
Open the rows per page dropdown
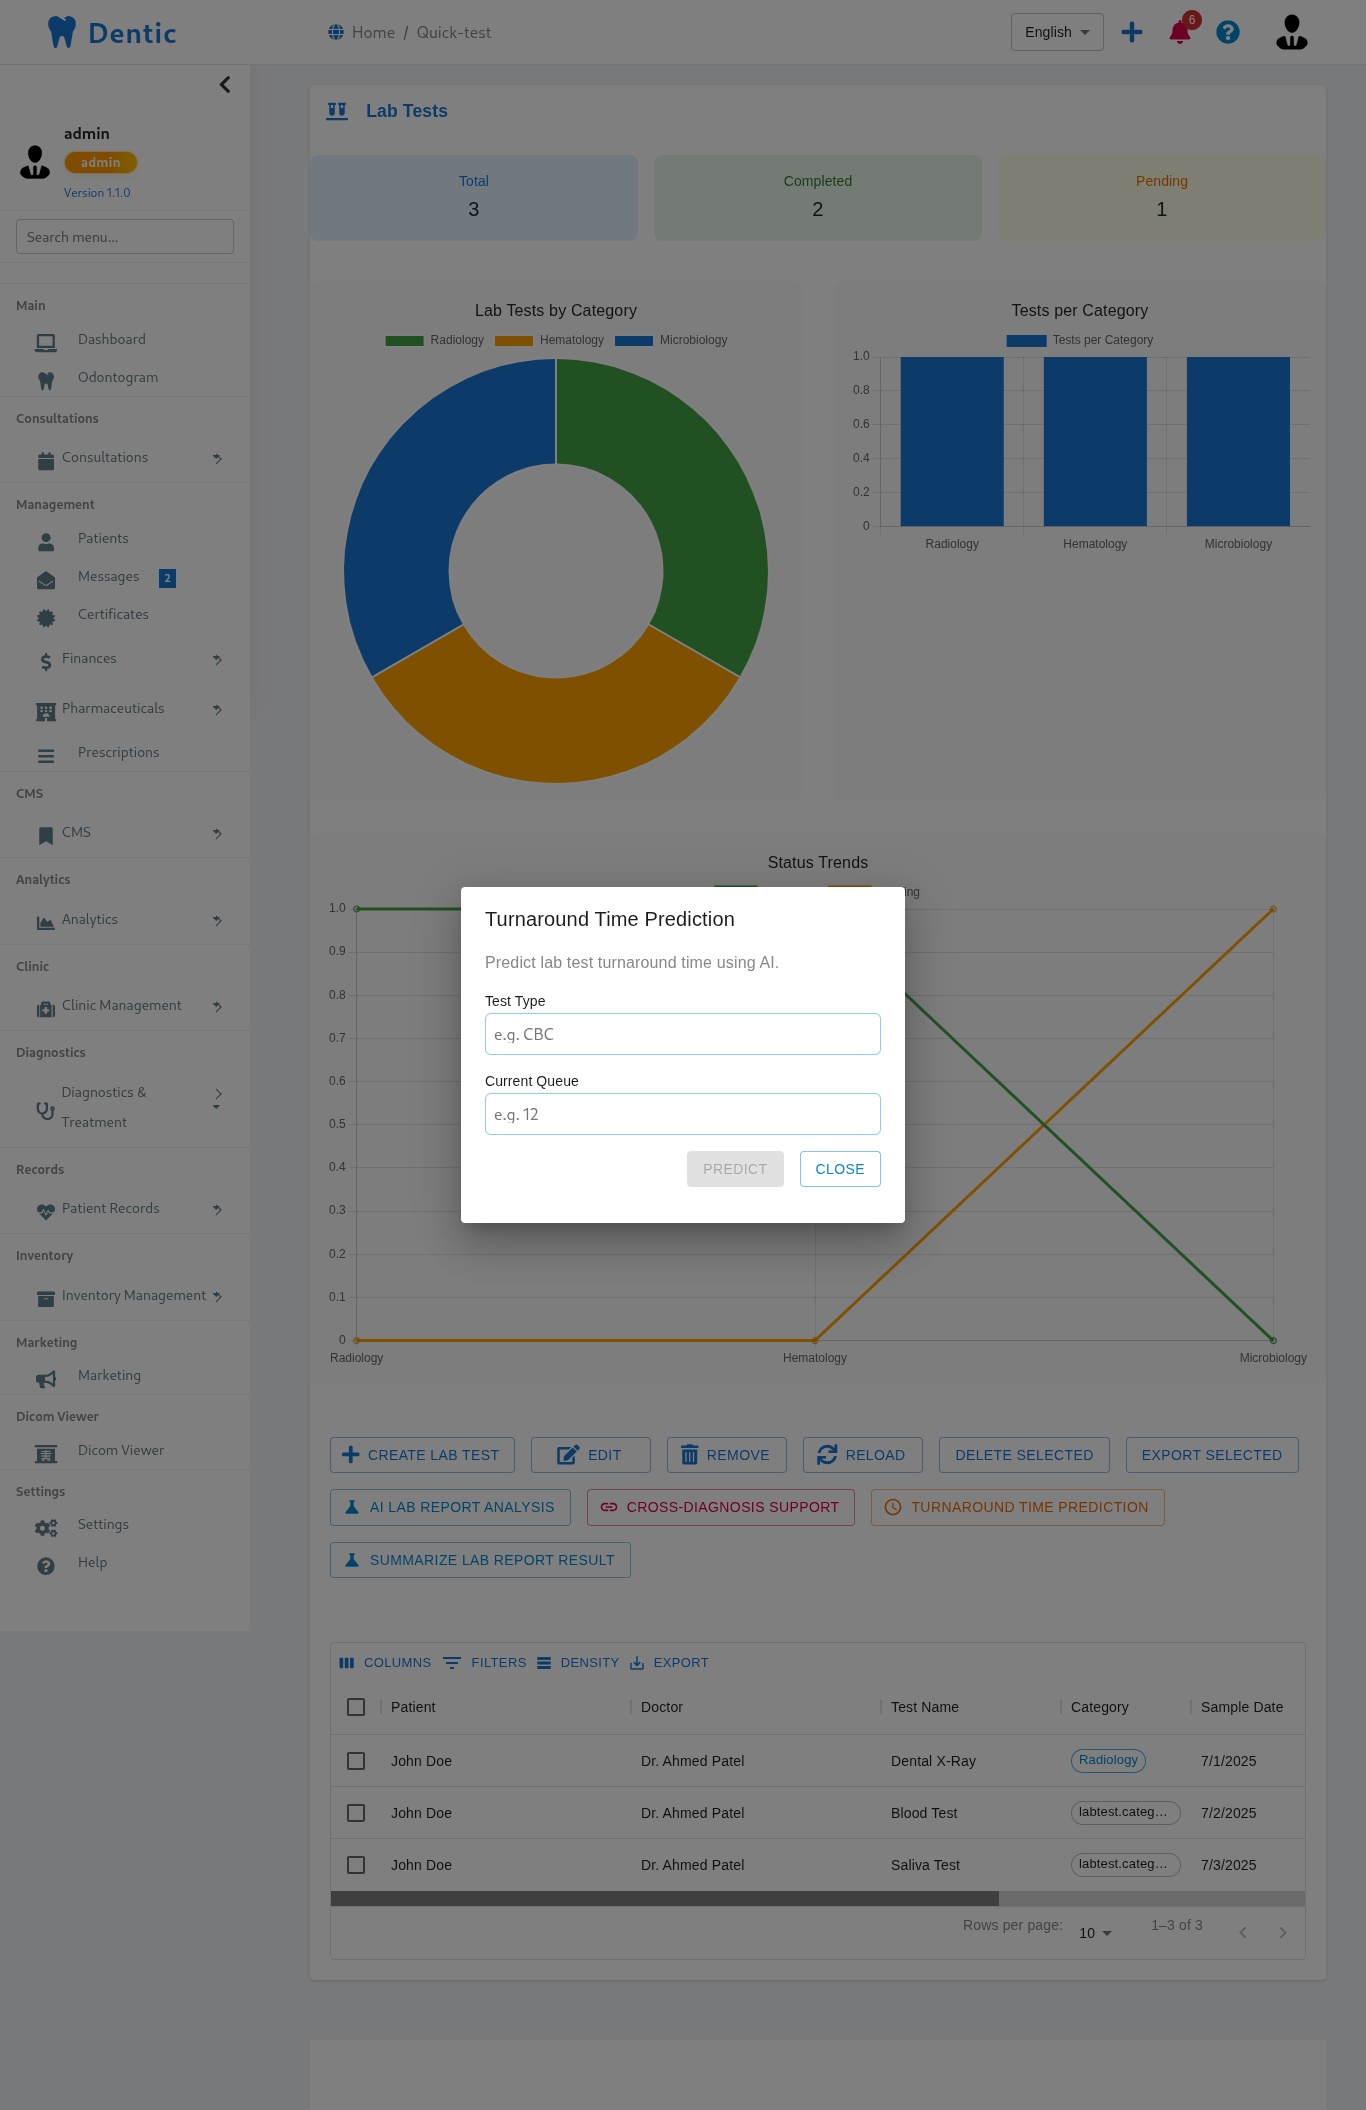click(x=1095, y=1933)
